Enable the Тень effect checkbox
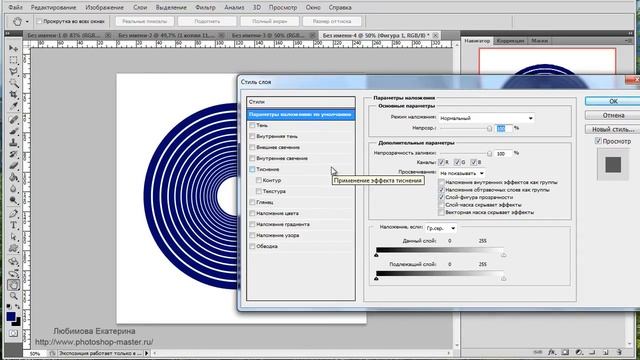 click(x=252, y=125)
